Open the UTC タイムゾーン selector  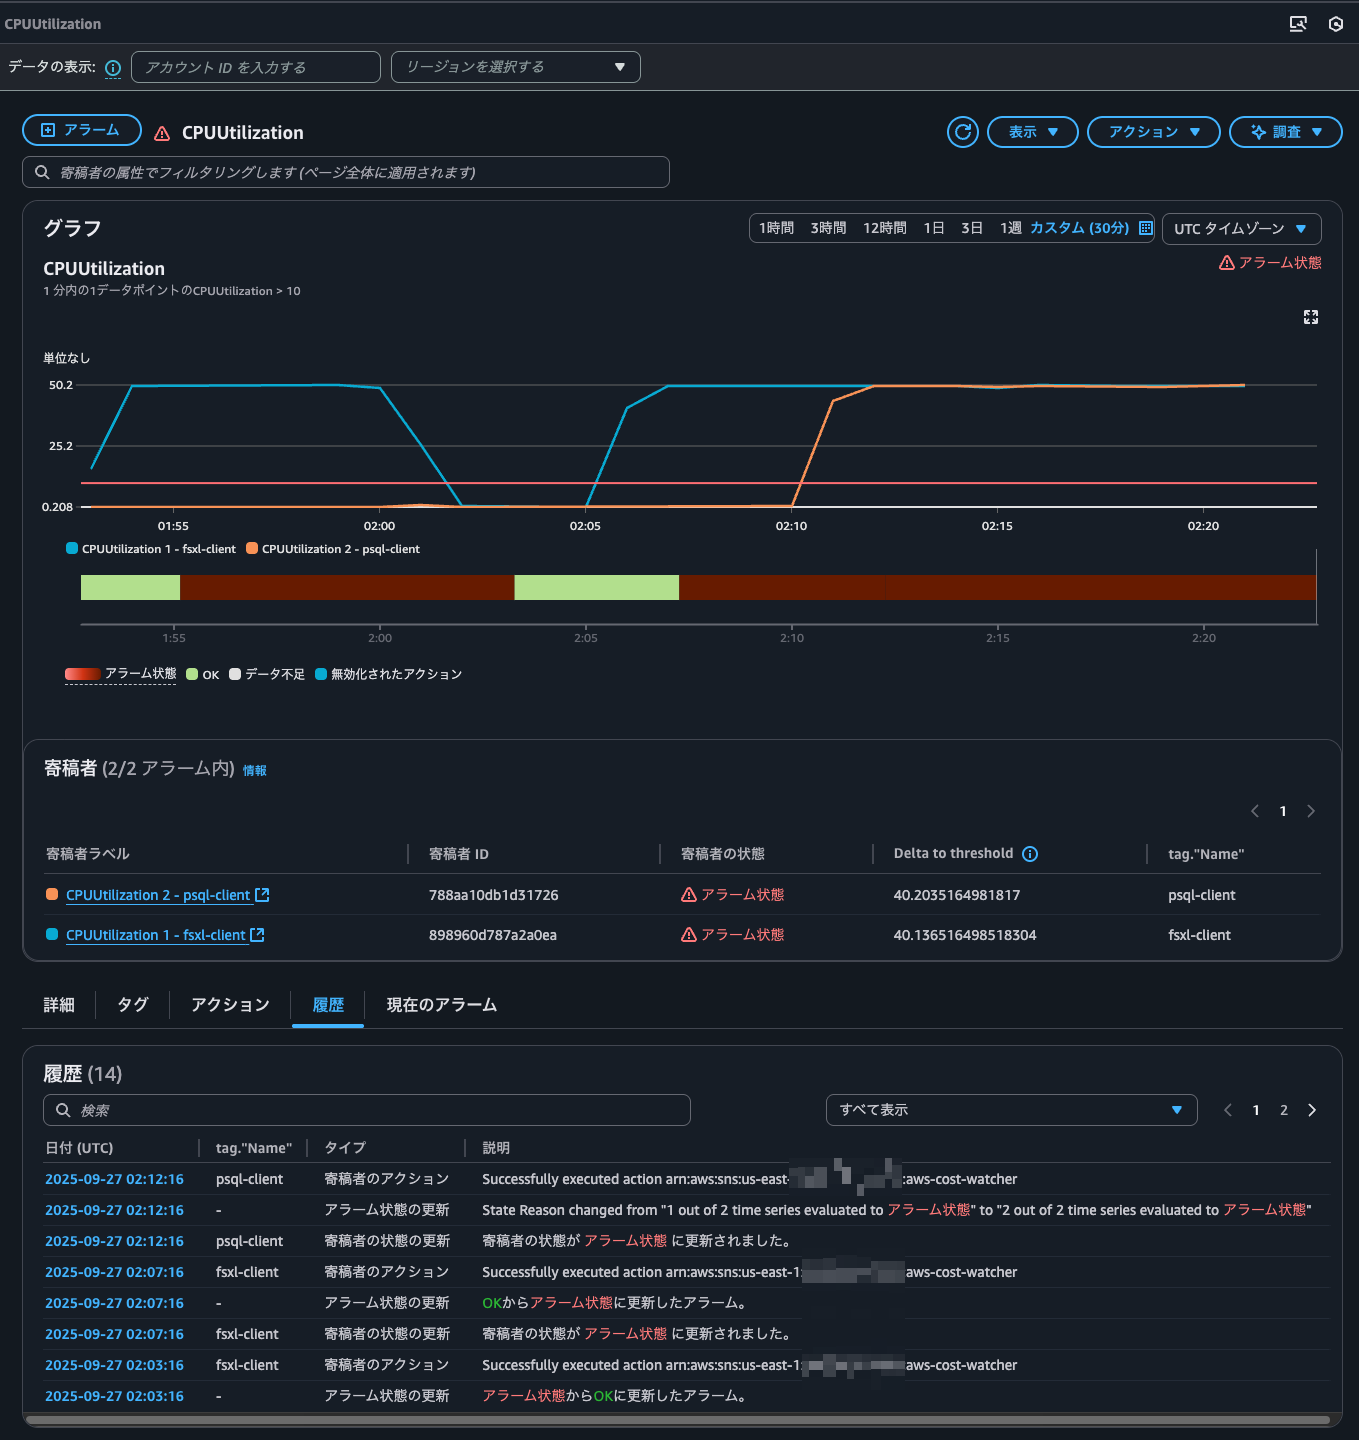click(x=1242, y=229)
